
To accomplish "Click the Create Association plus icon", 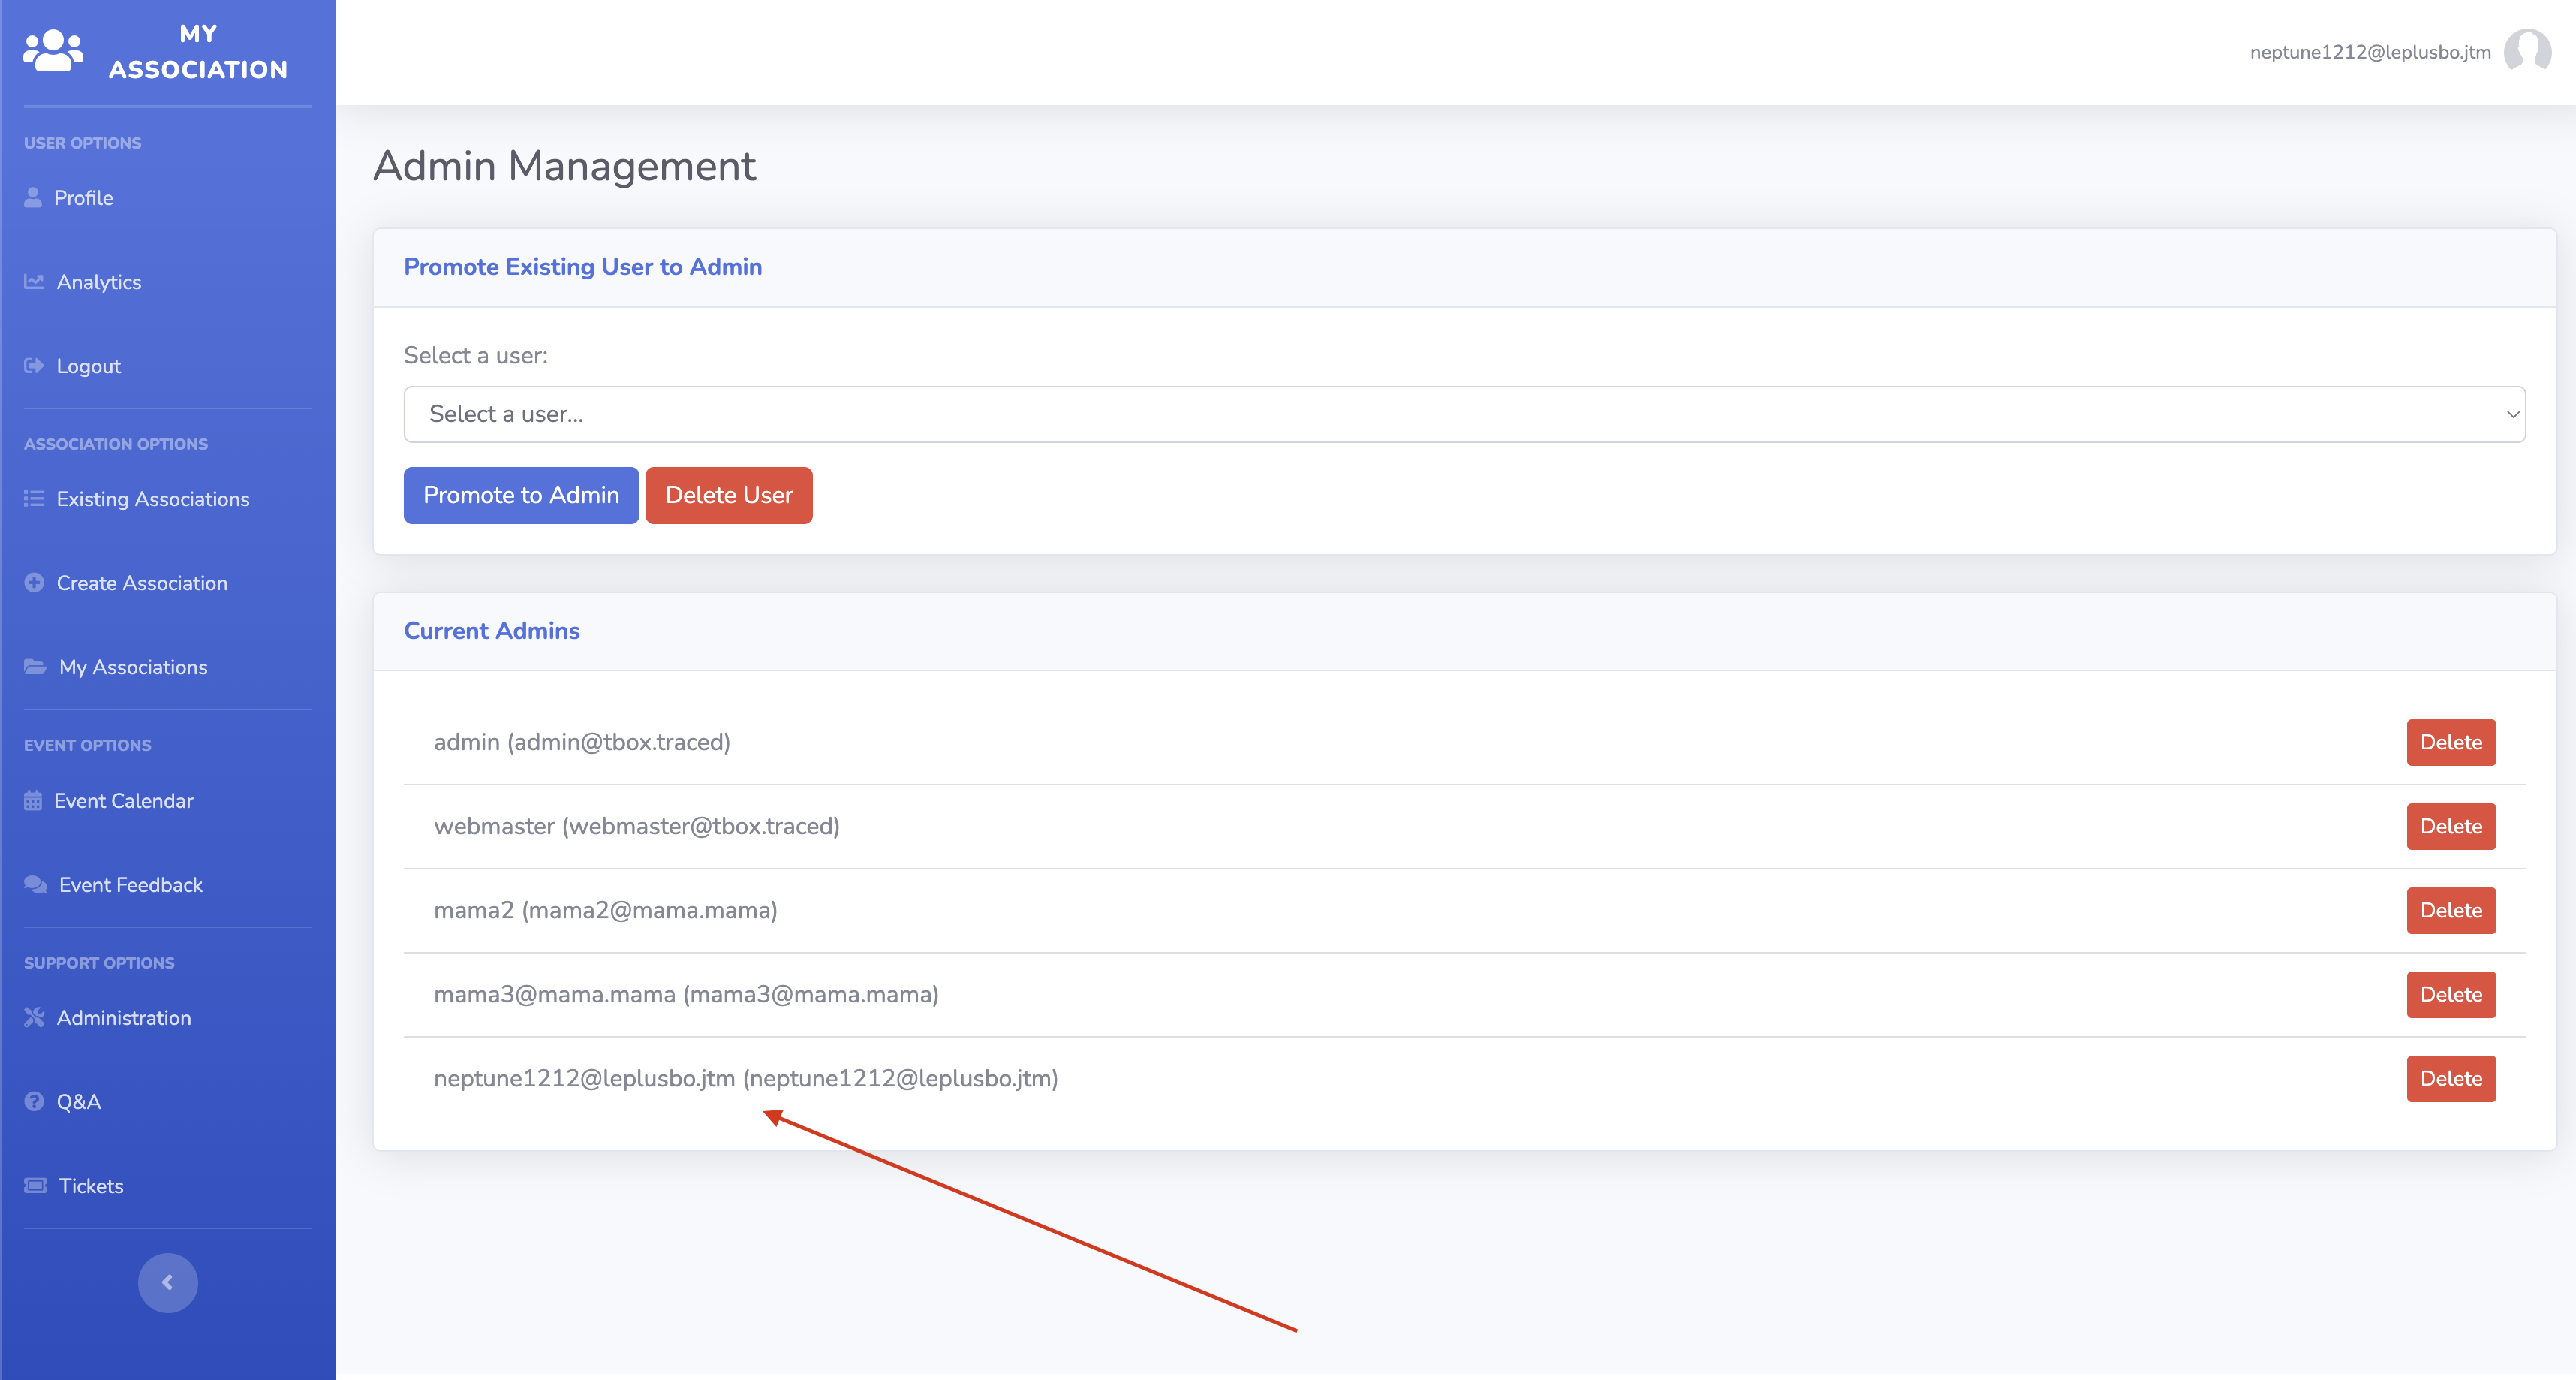I will (34, 582).
